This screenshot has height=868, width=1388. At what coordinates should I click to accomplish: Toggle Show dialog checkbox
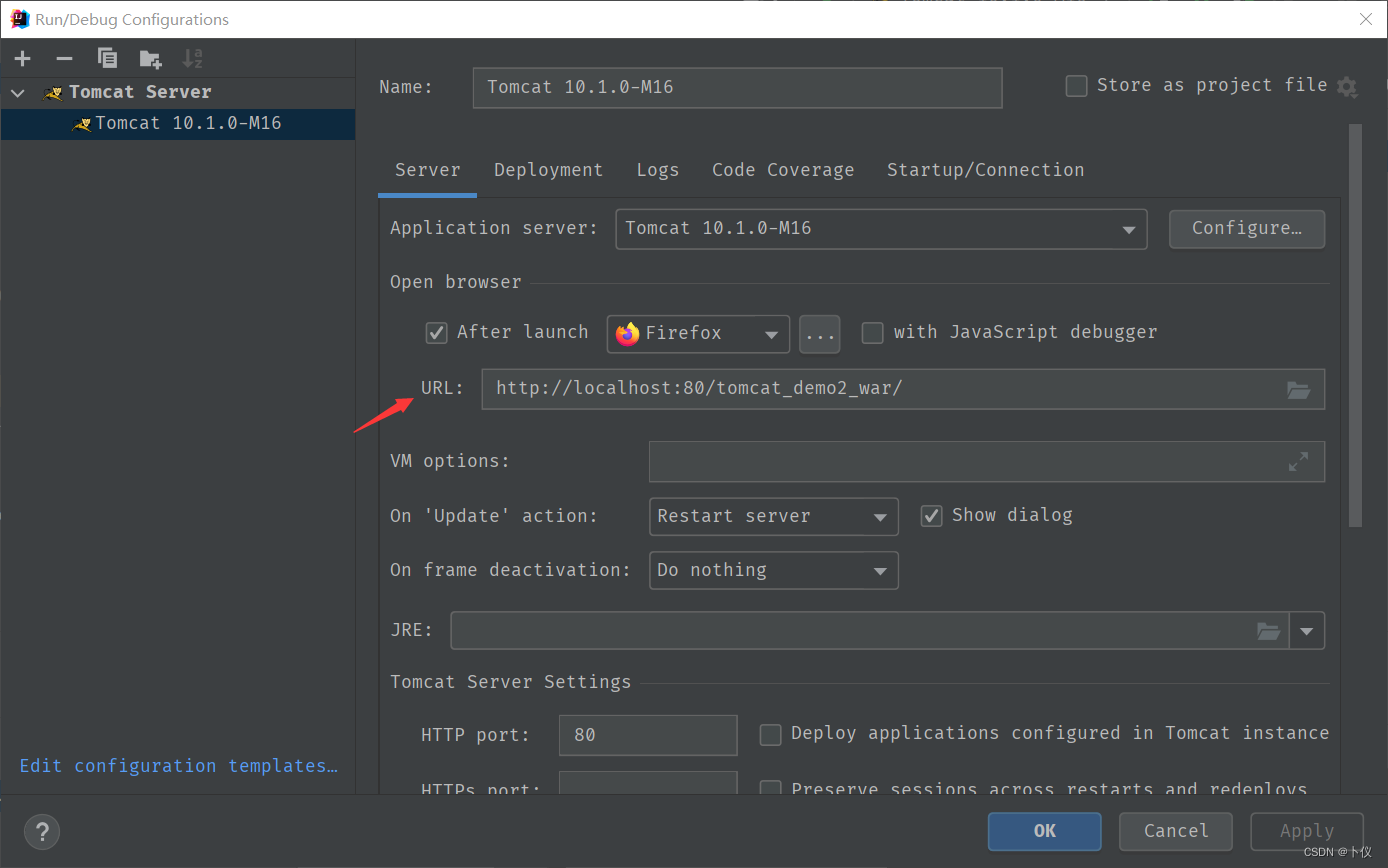(x=931, y=516)
